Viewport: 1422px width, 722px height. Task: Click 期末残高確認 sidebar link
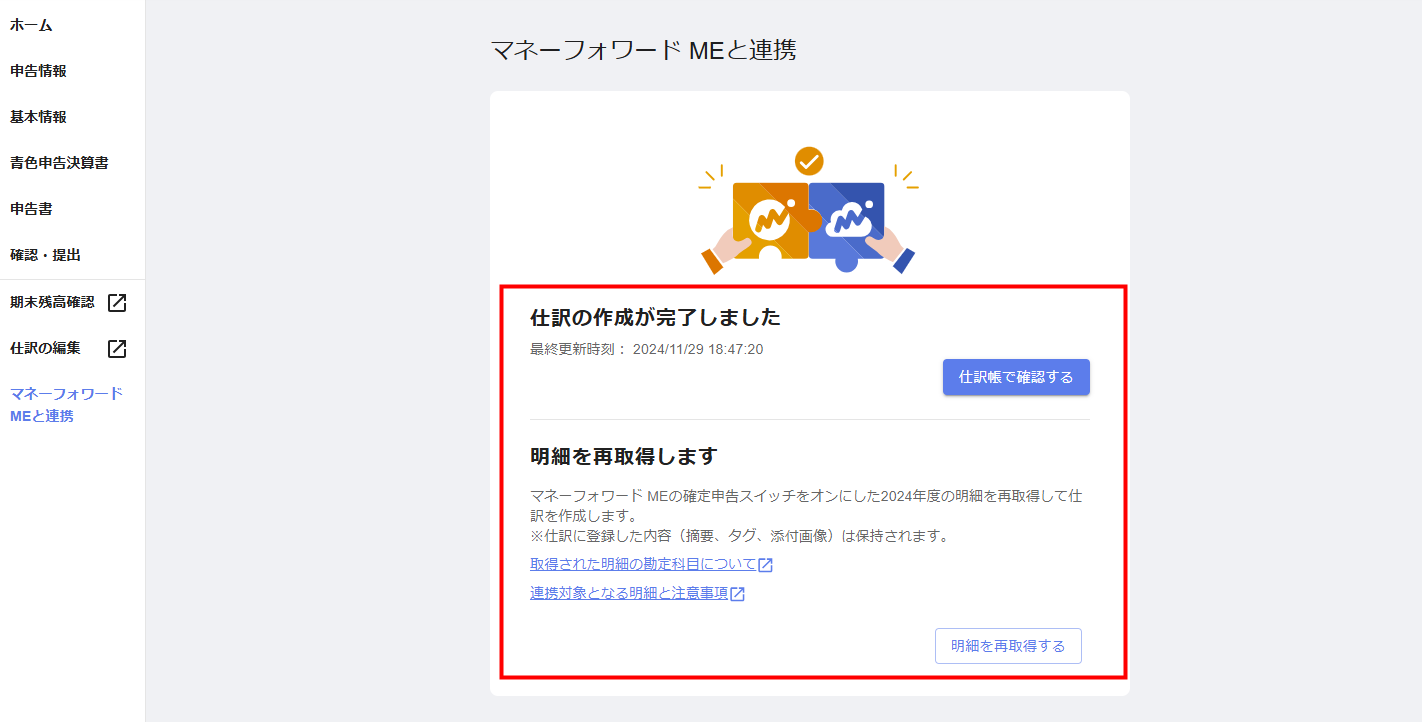click(52, 302)
